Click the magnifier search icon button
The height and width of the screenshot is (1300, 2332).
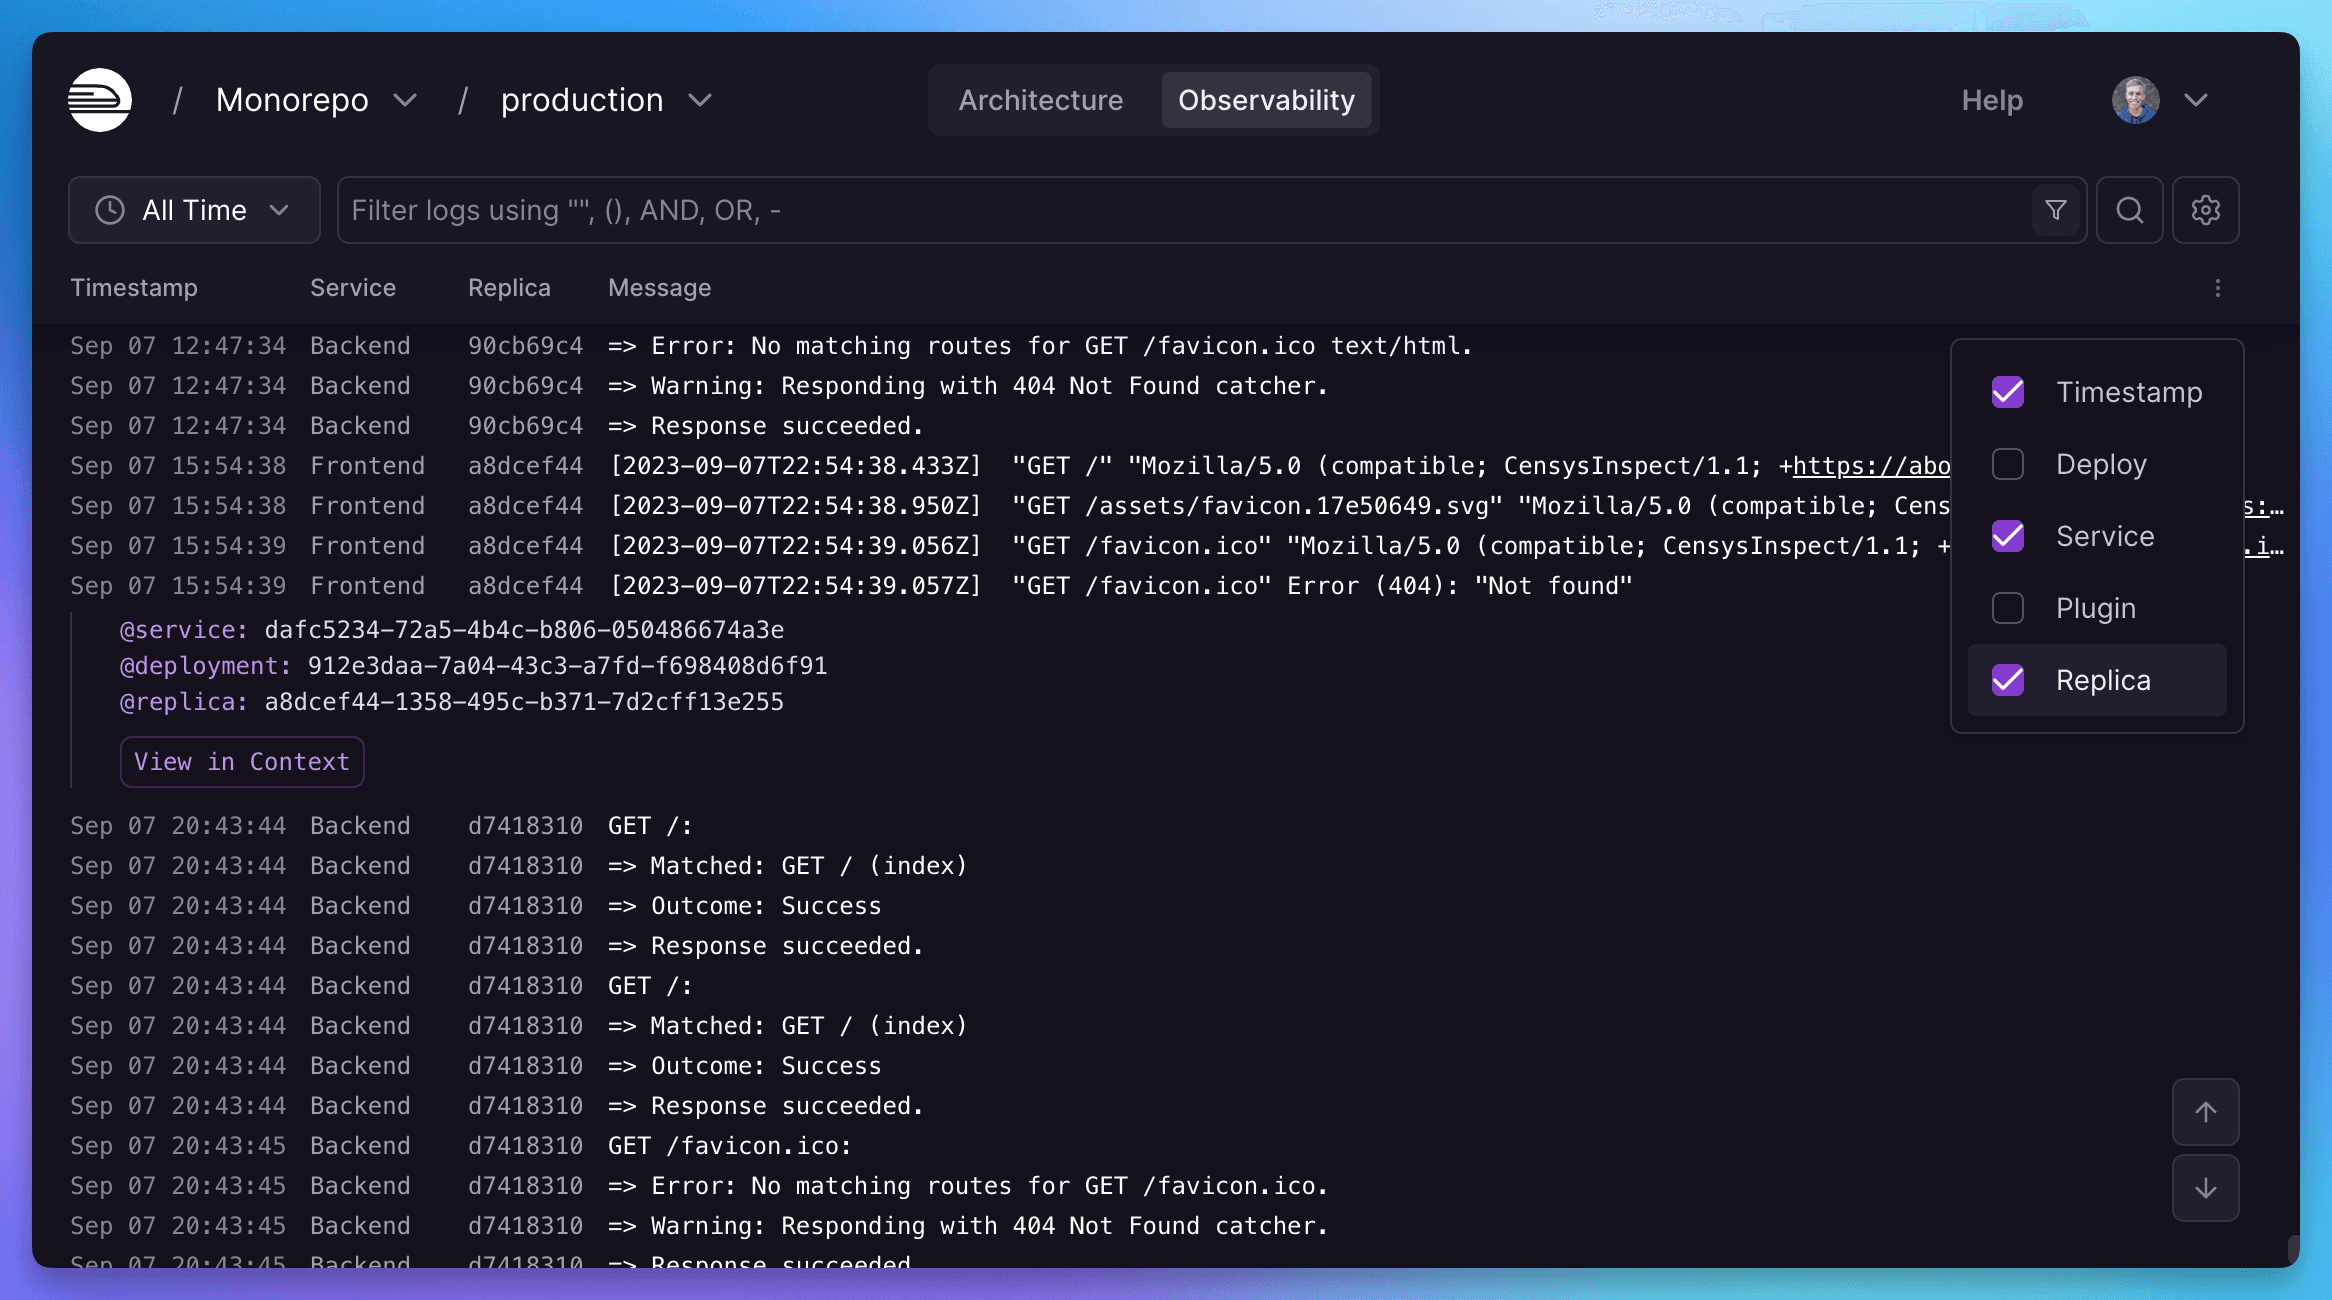[x=2130, y=210]
